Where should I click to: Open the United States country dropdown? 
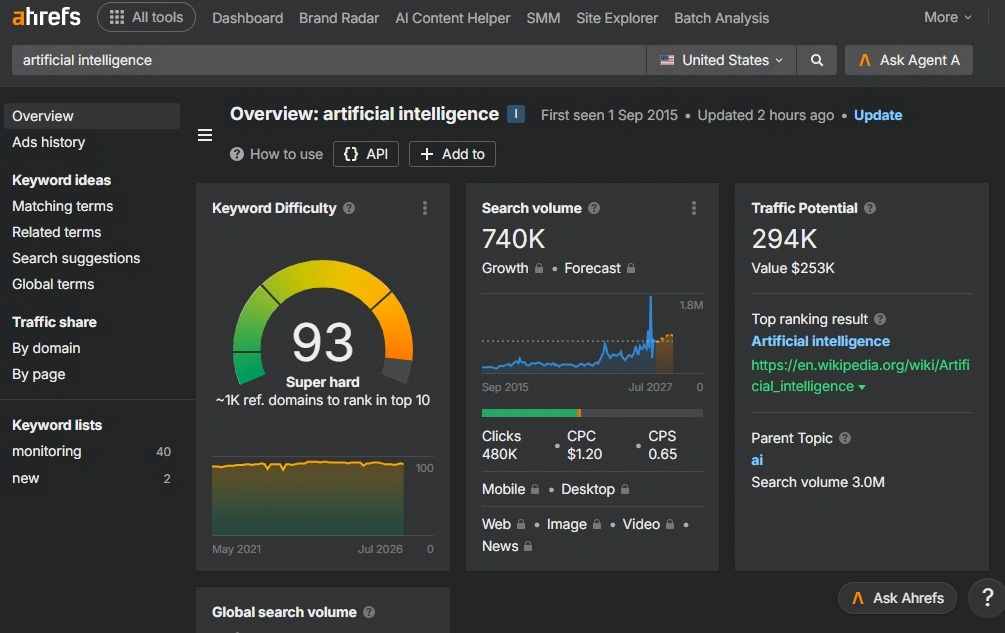click(721, 60)
